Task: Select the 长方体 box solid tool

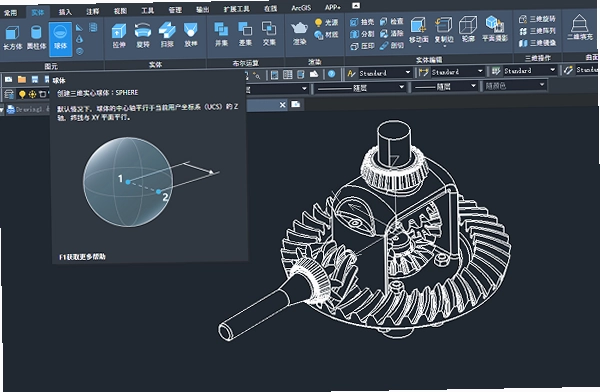Action: coord(13,37)
